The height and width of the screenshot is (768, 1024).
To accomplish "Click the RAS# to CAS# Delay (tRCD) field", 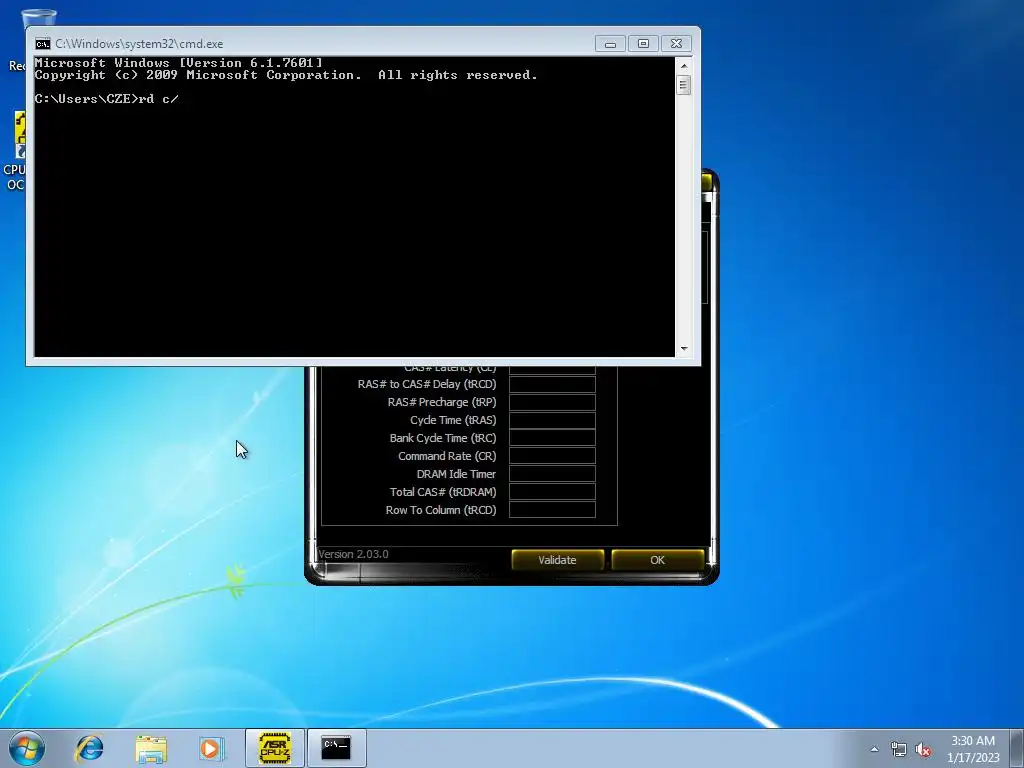I will (x=552, y=384).
